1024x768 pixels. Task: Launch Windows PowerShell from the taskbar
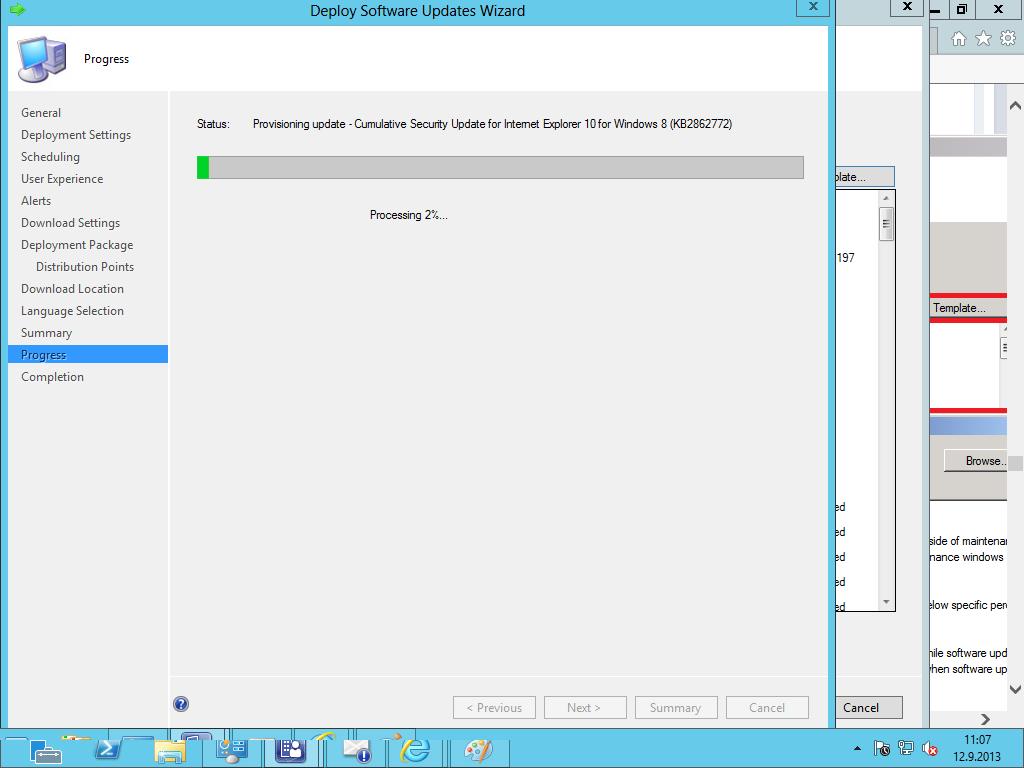[107, 750]
